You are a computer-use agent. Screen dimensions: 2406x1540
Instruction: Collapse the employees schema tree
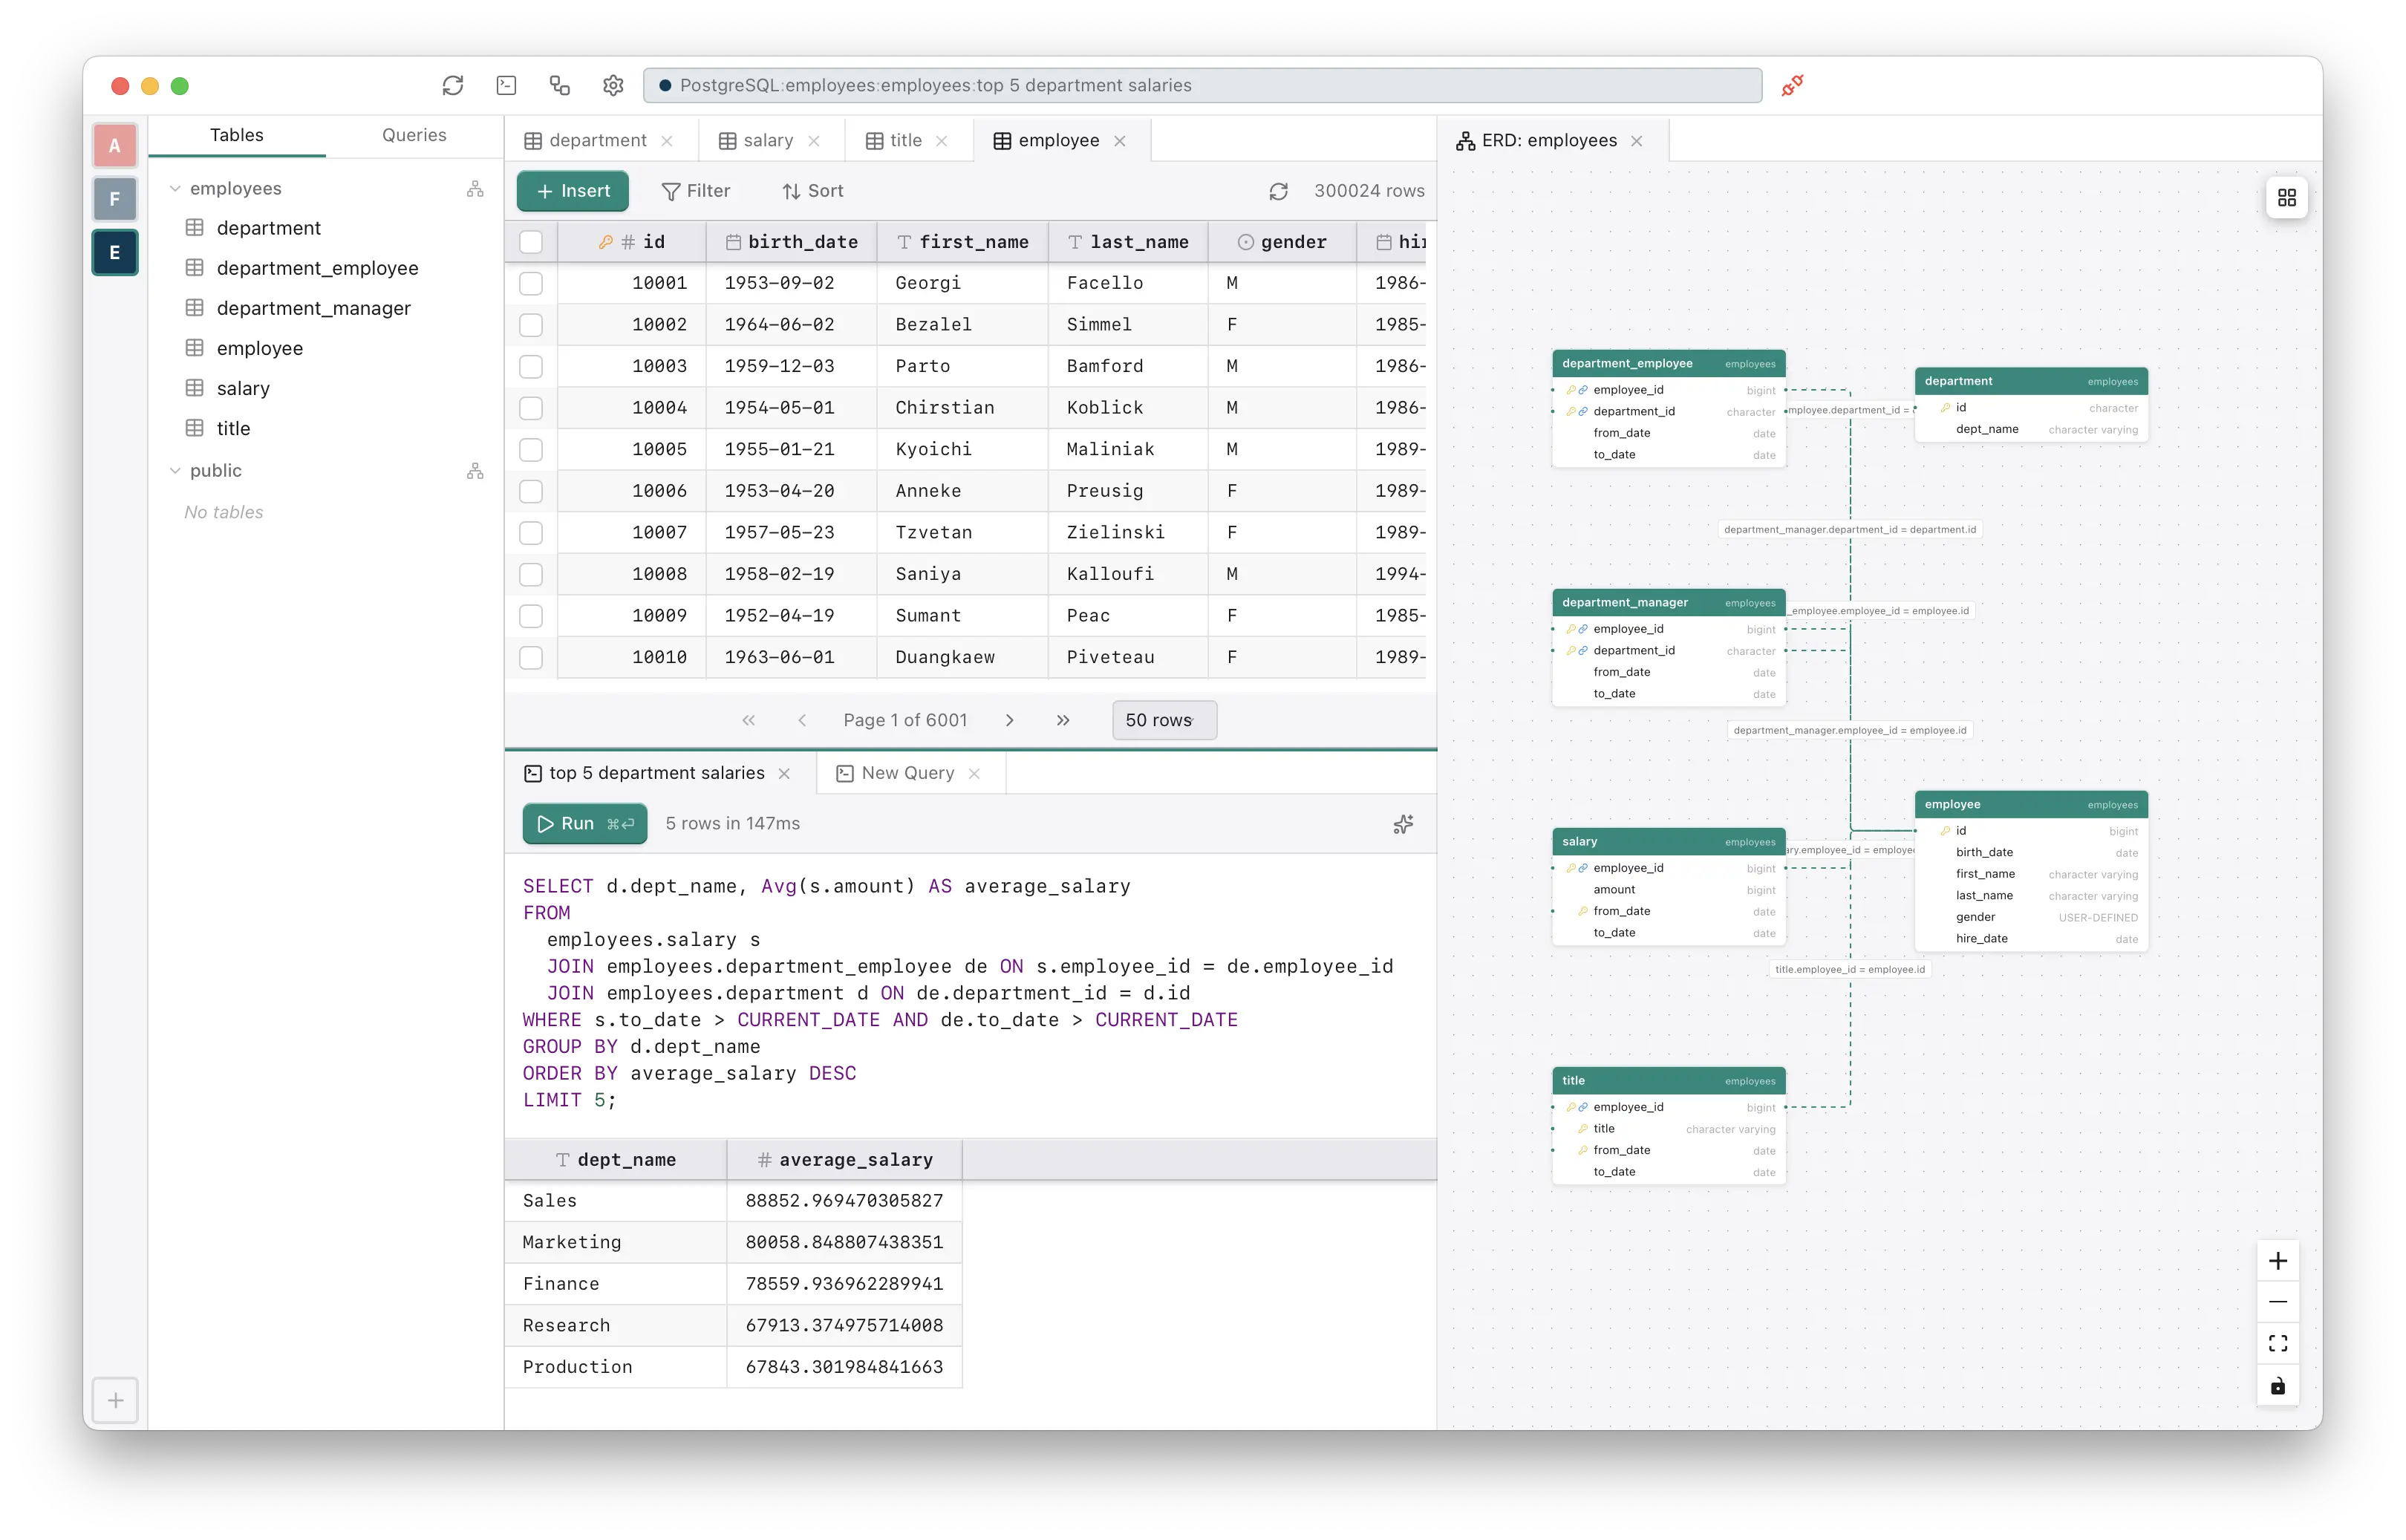coord(175,189)
